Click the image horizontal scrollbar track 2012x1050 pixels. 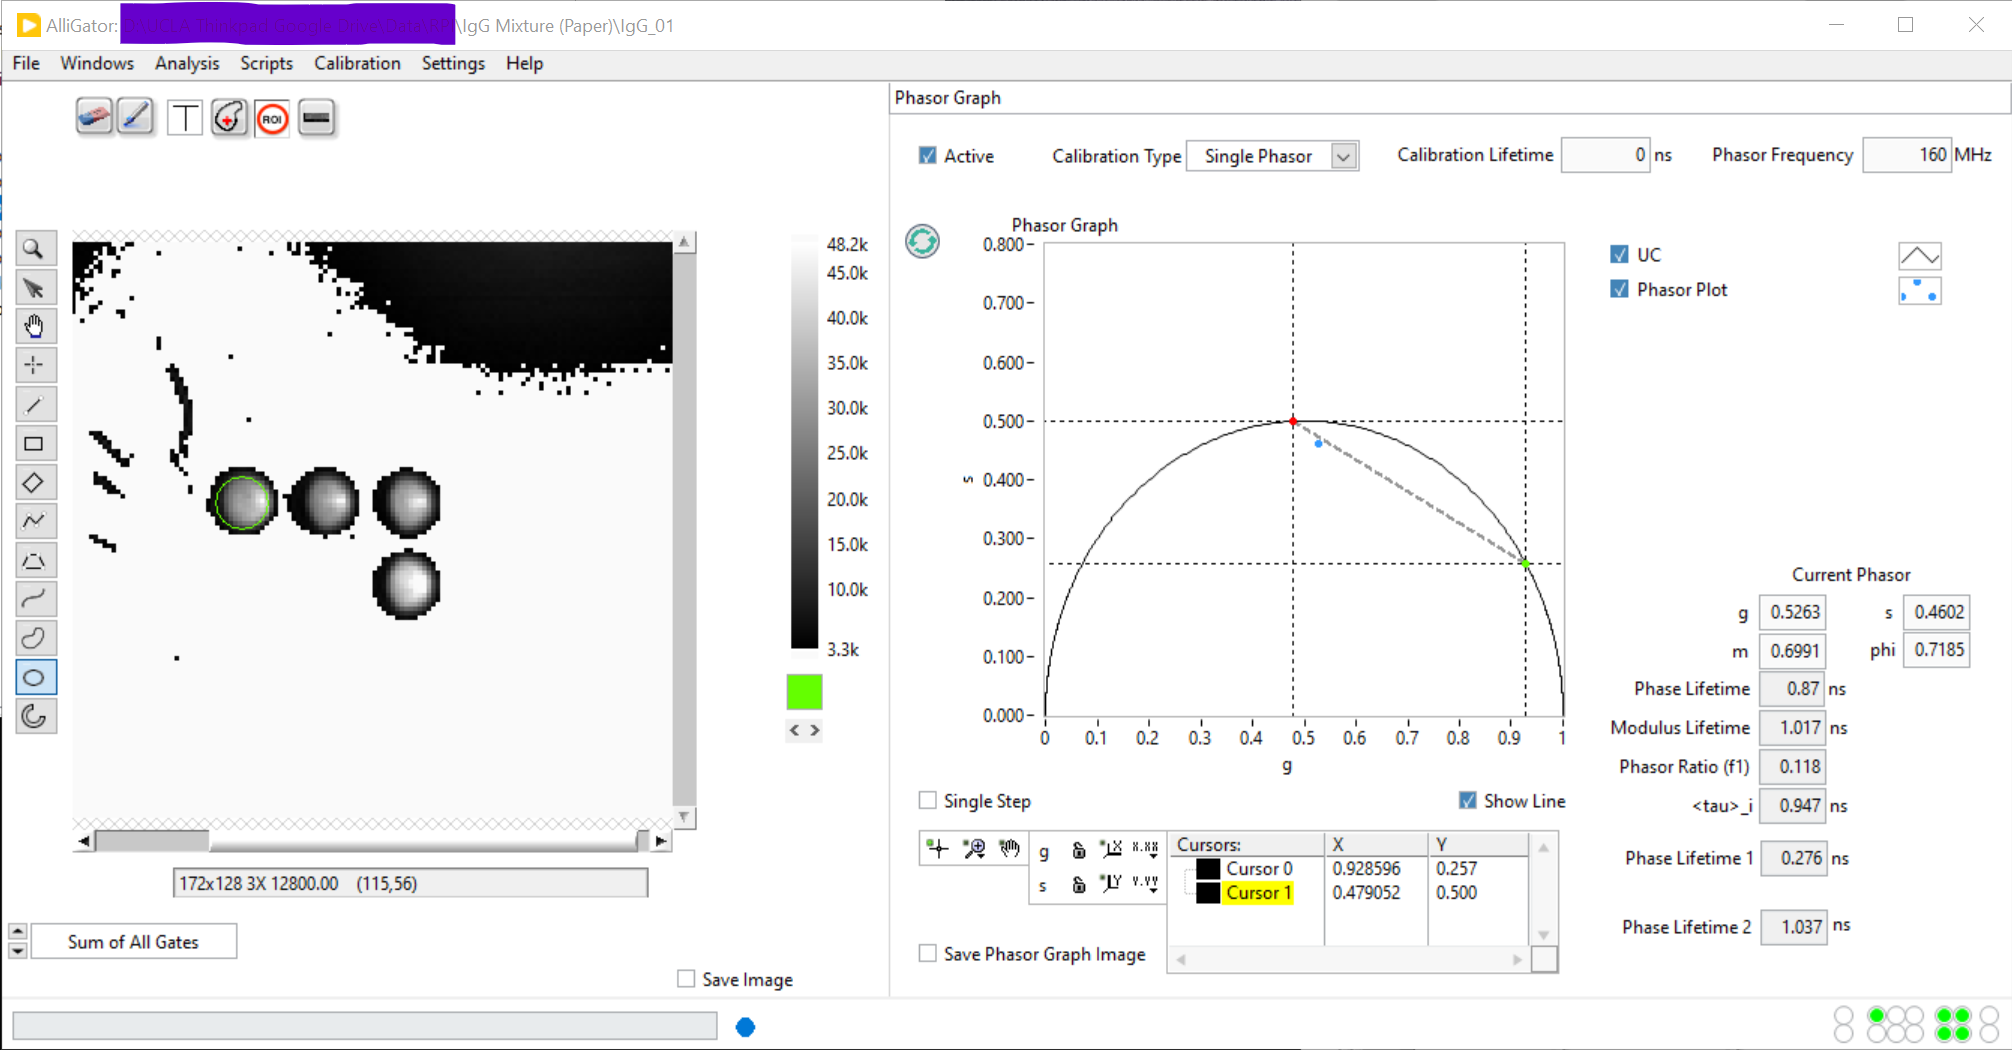pyautogui.click(x=371, y=841)
